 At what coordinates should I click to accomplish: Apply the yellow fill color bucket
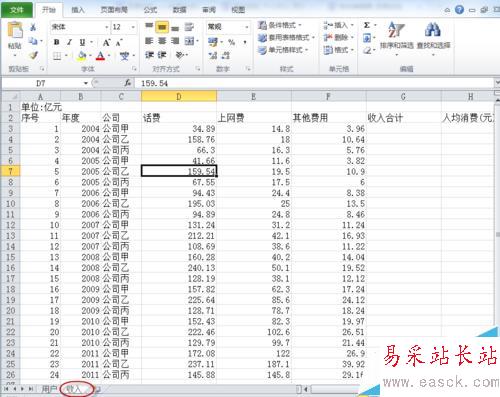tap(81, 56)
